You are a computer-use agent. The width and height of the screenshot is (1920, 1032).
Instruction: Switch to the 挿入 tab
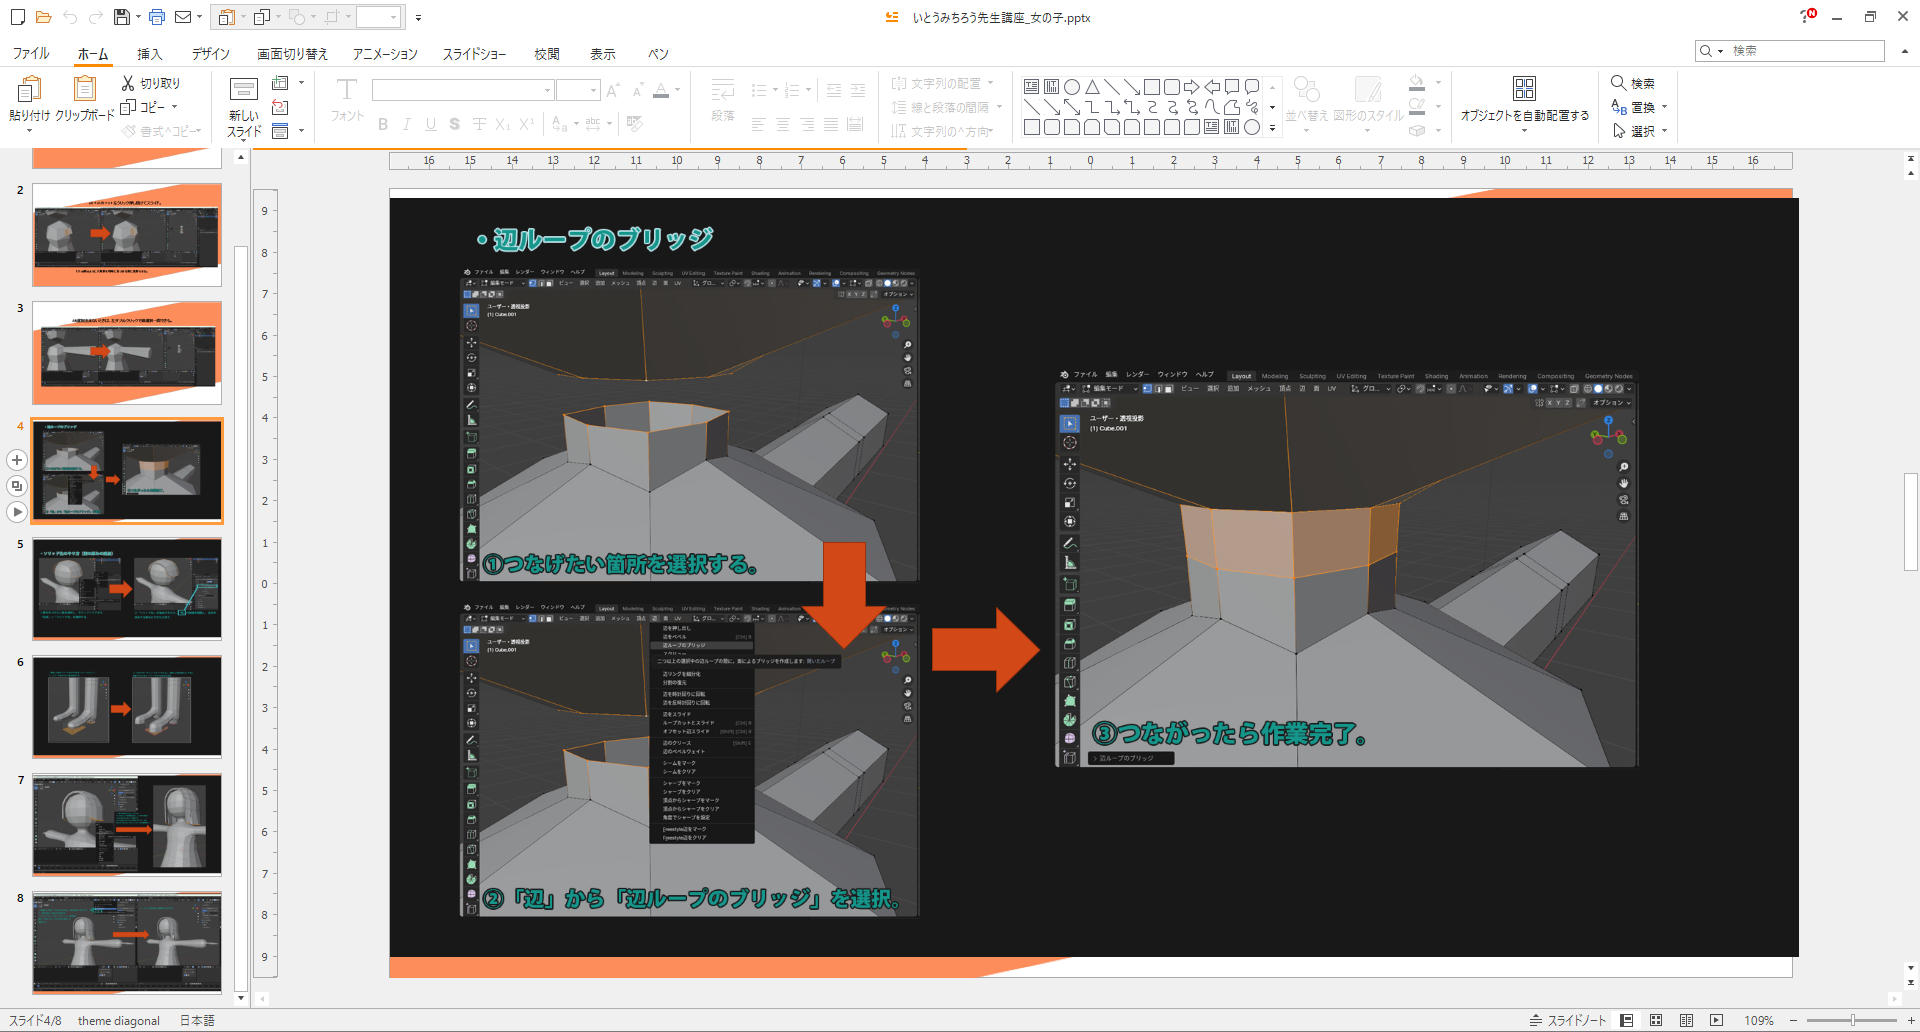(149, 54)
